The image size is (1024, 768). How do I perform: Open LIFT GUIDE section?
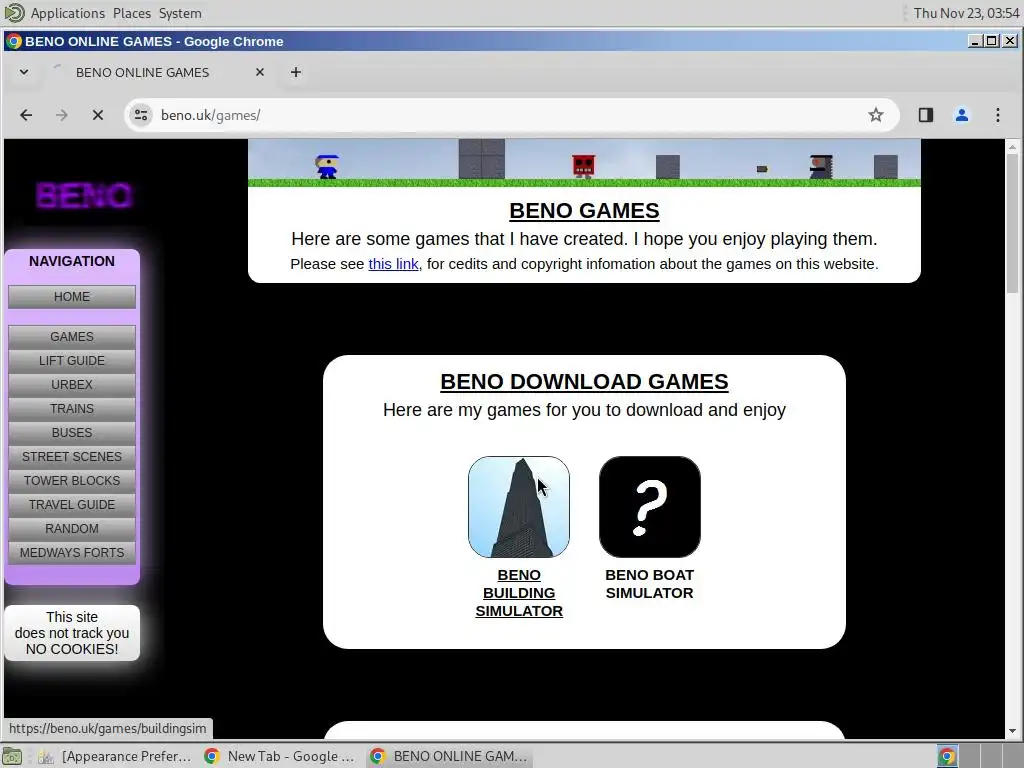coord(72,360)
